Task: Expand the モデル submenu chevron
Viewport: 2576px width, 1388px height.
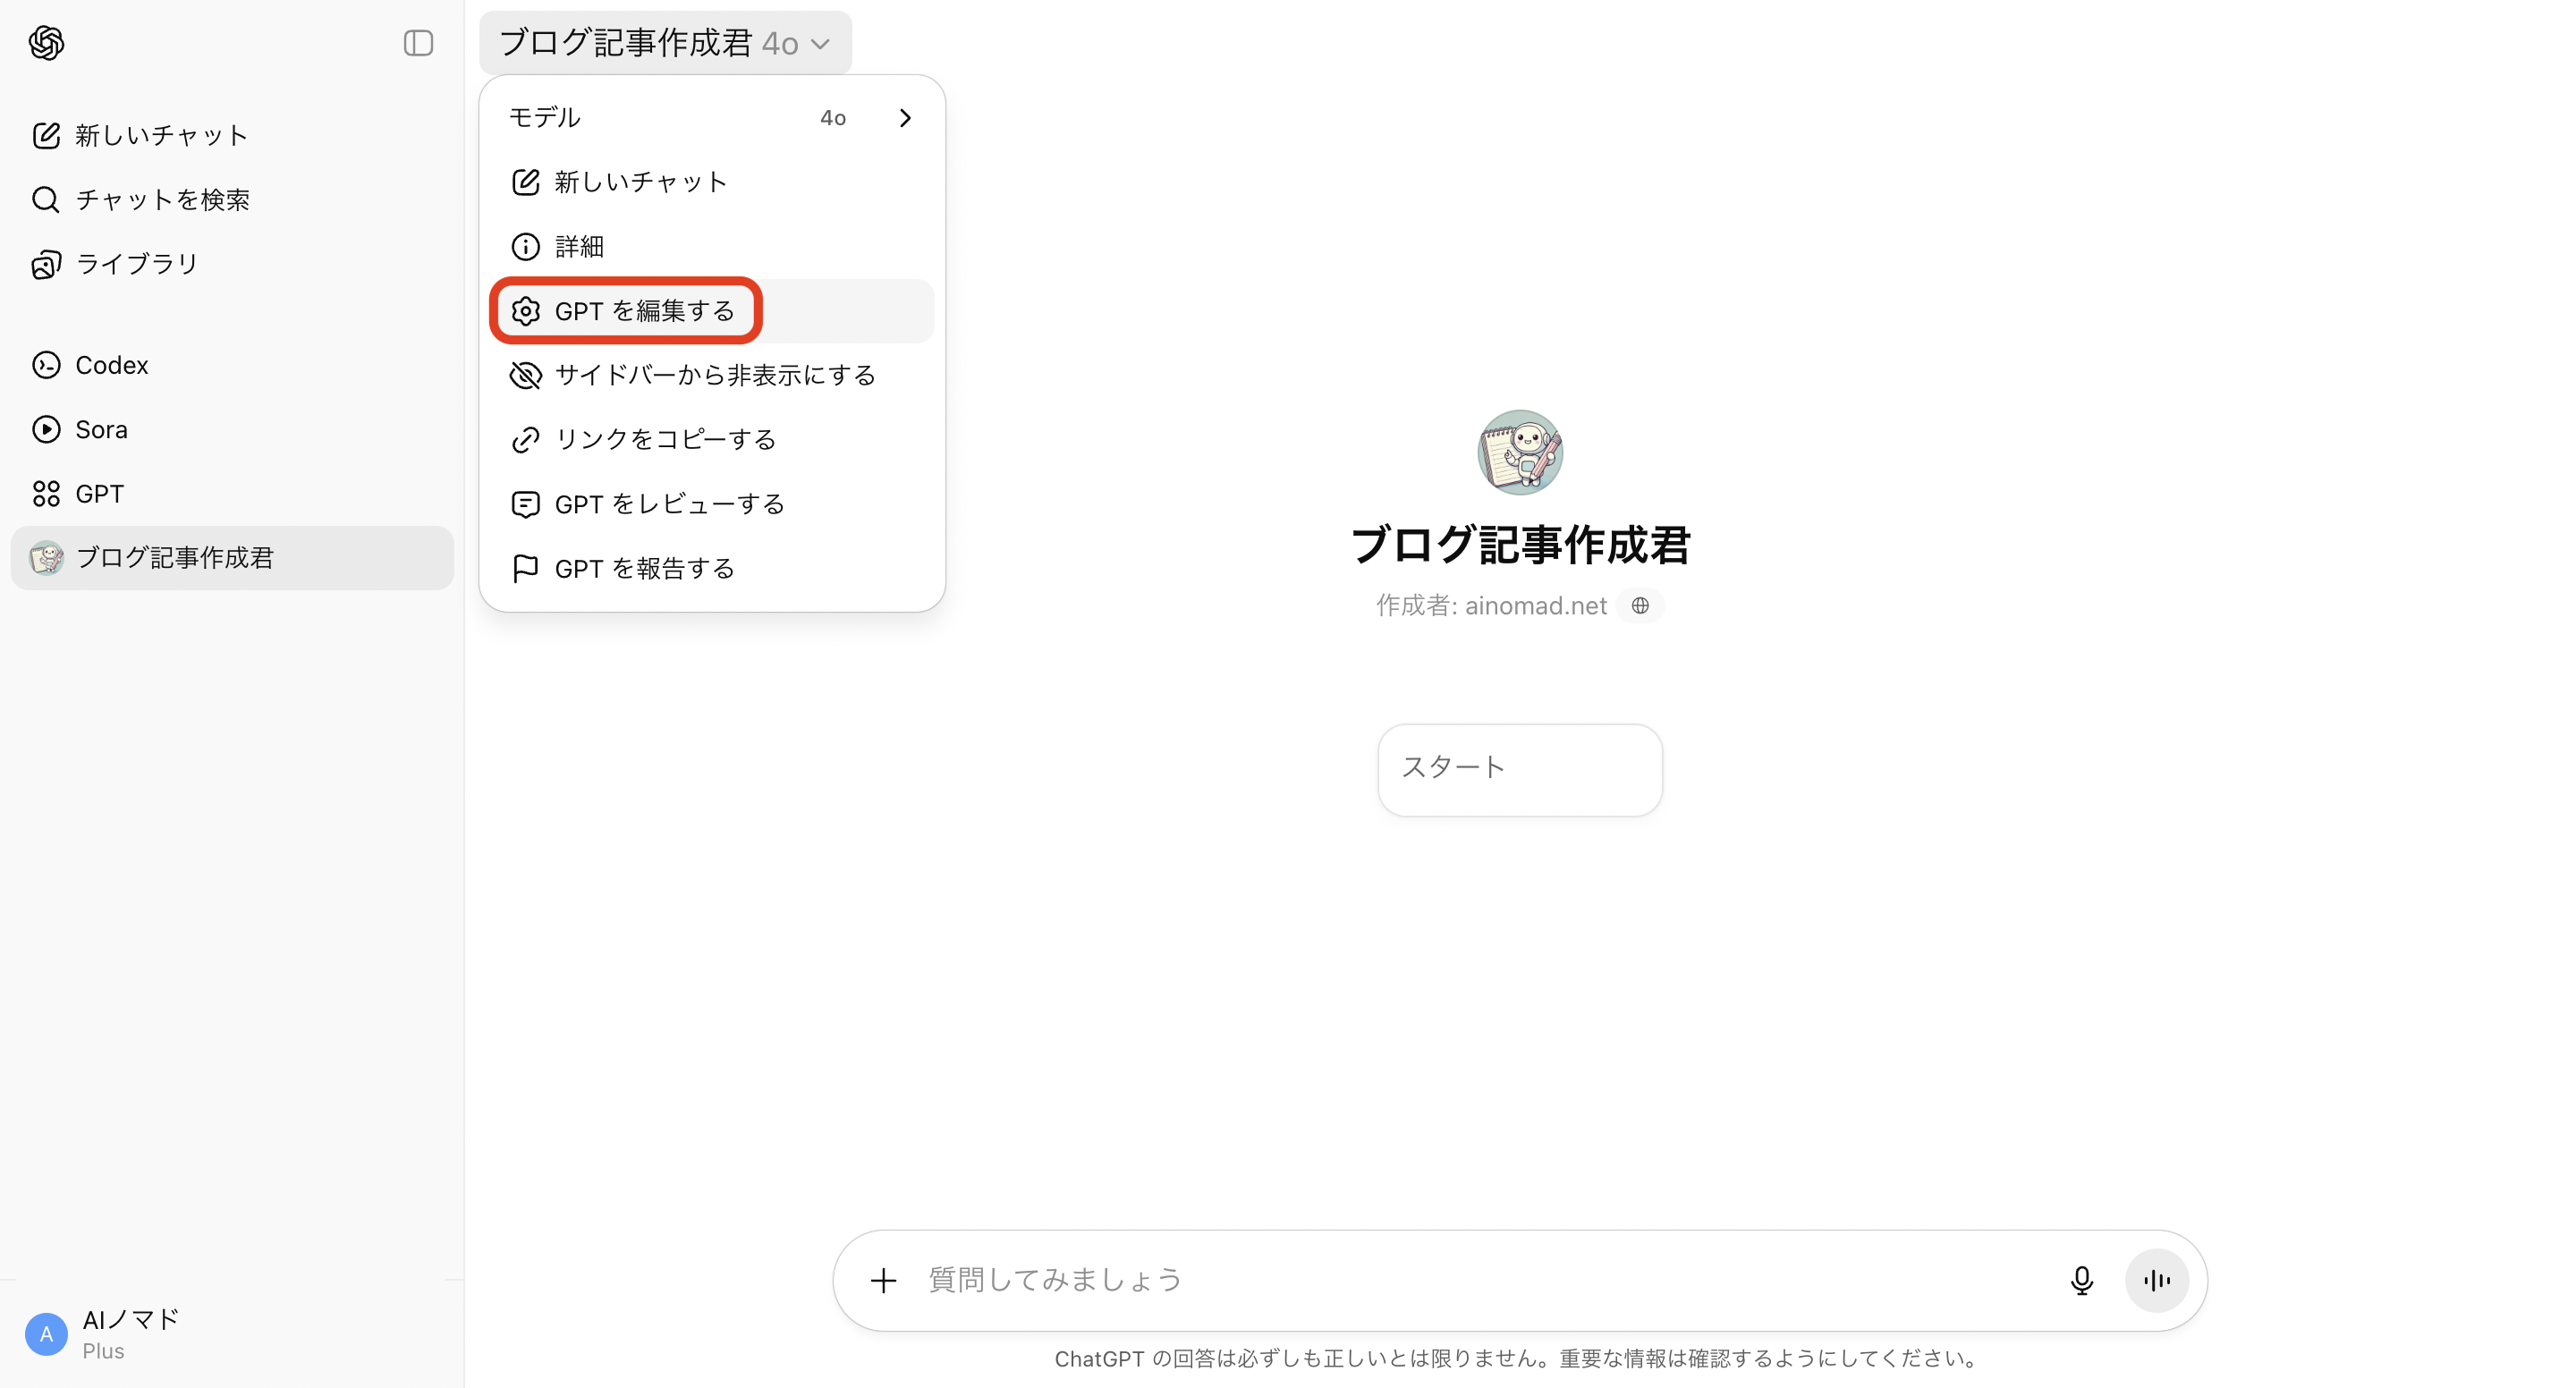Action: tap(905, 118)
